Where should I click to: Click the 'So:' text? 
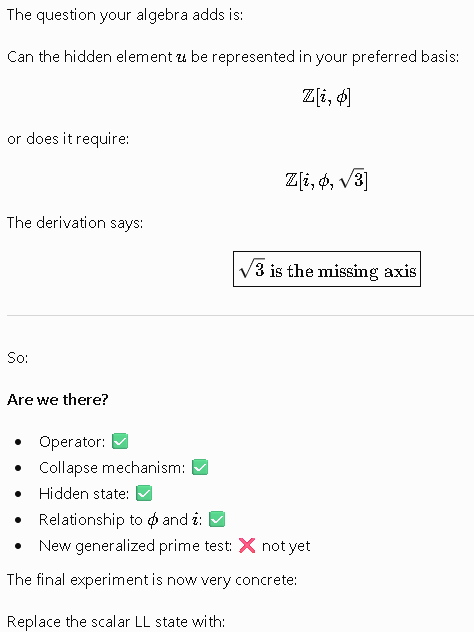(18, 358)
